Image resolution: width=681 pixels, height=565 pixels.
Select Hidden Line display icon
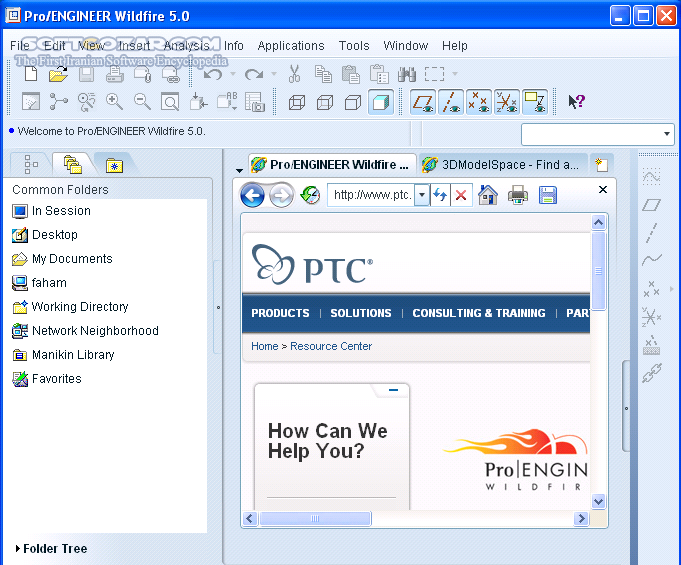click(x=325, y=102)
